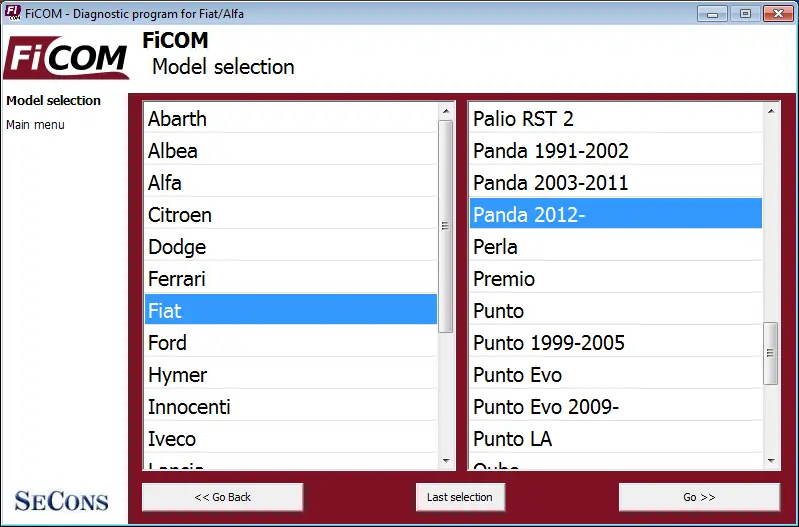Screen dimensions: 799x527
Task: Select the plain Punto model
Action: [616, 311]
